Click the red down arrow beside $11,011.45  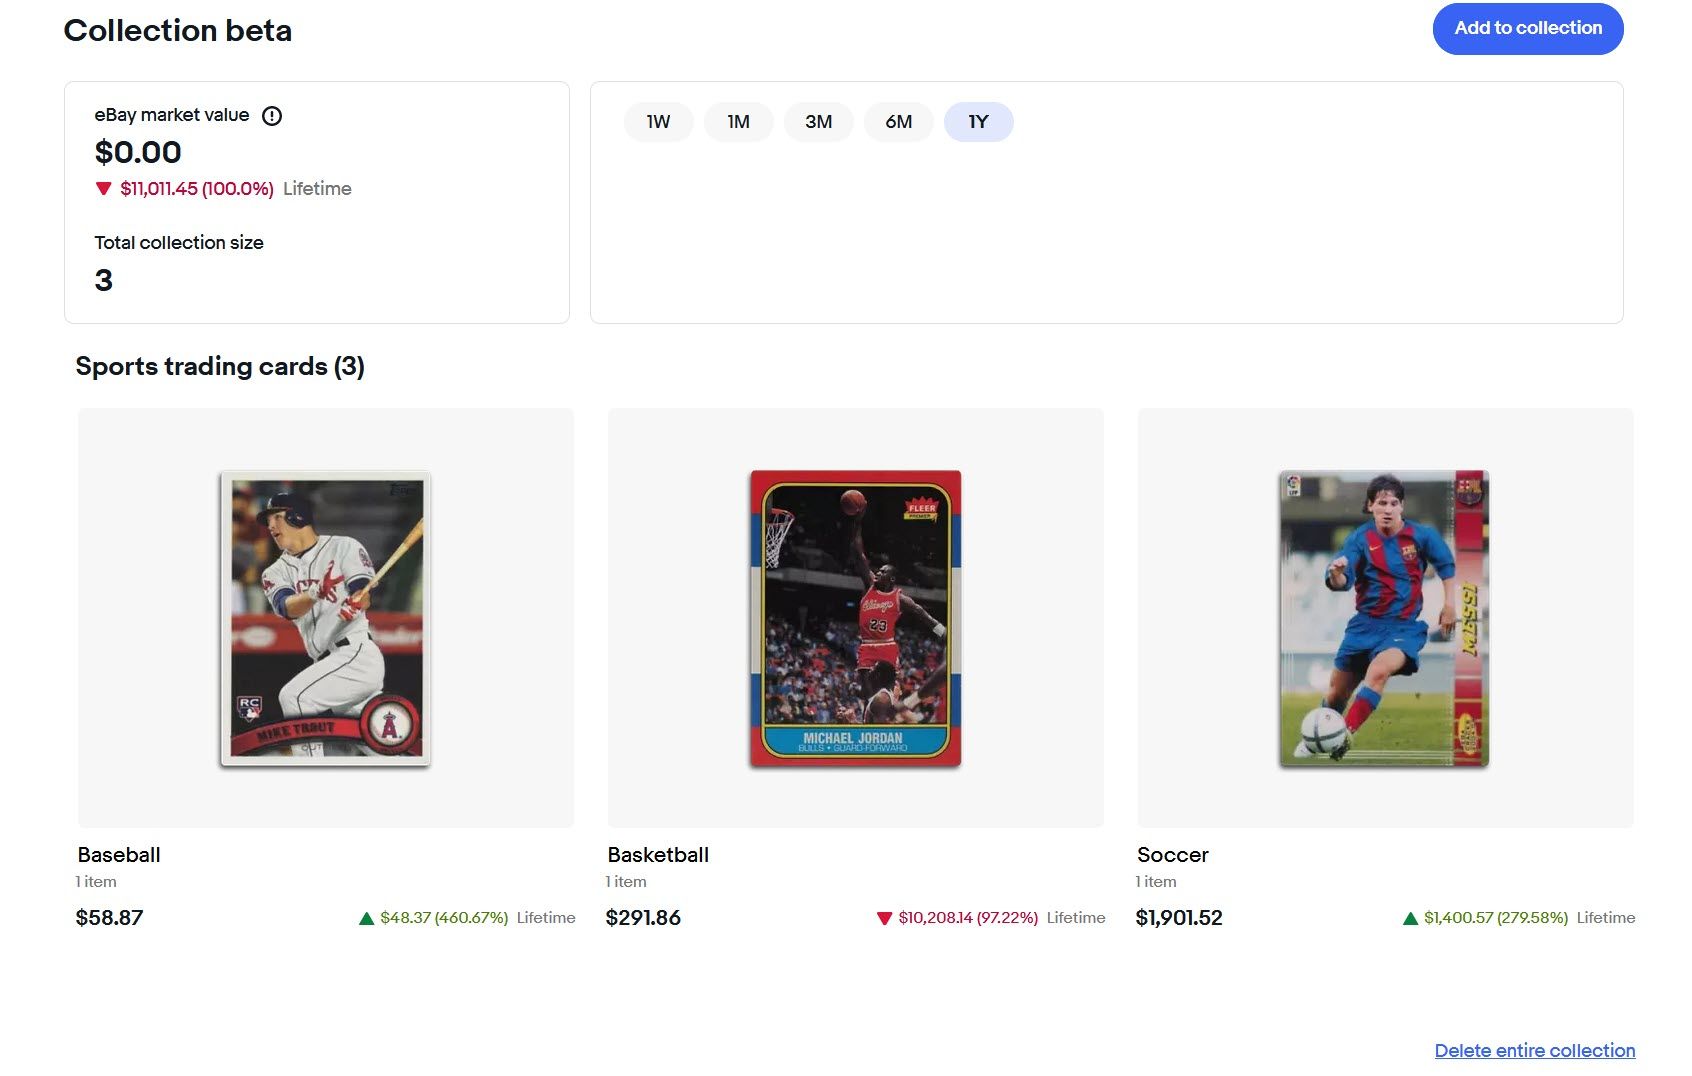103,188
